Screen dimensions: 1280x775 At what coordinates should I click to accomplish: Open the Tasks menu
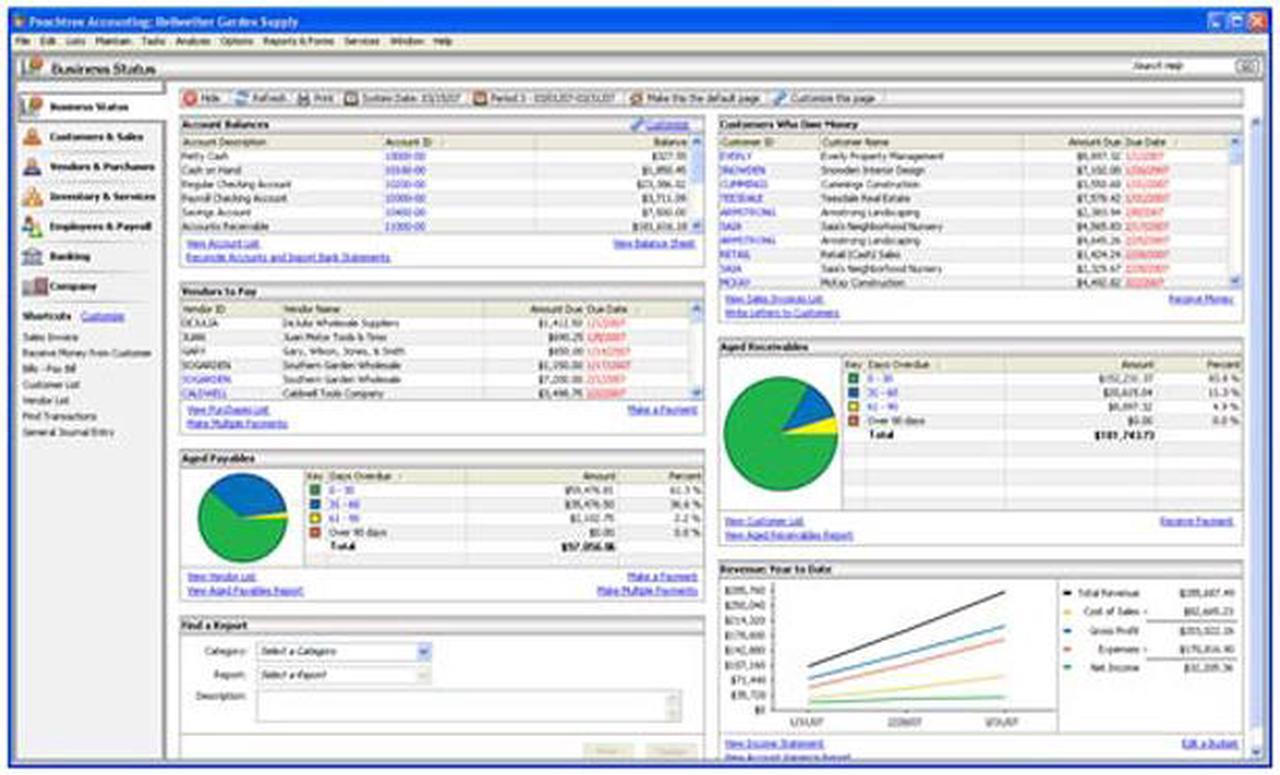pyautogui.click(x=153, y=42)
